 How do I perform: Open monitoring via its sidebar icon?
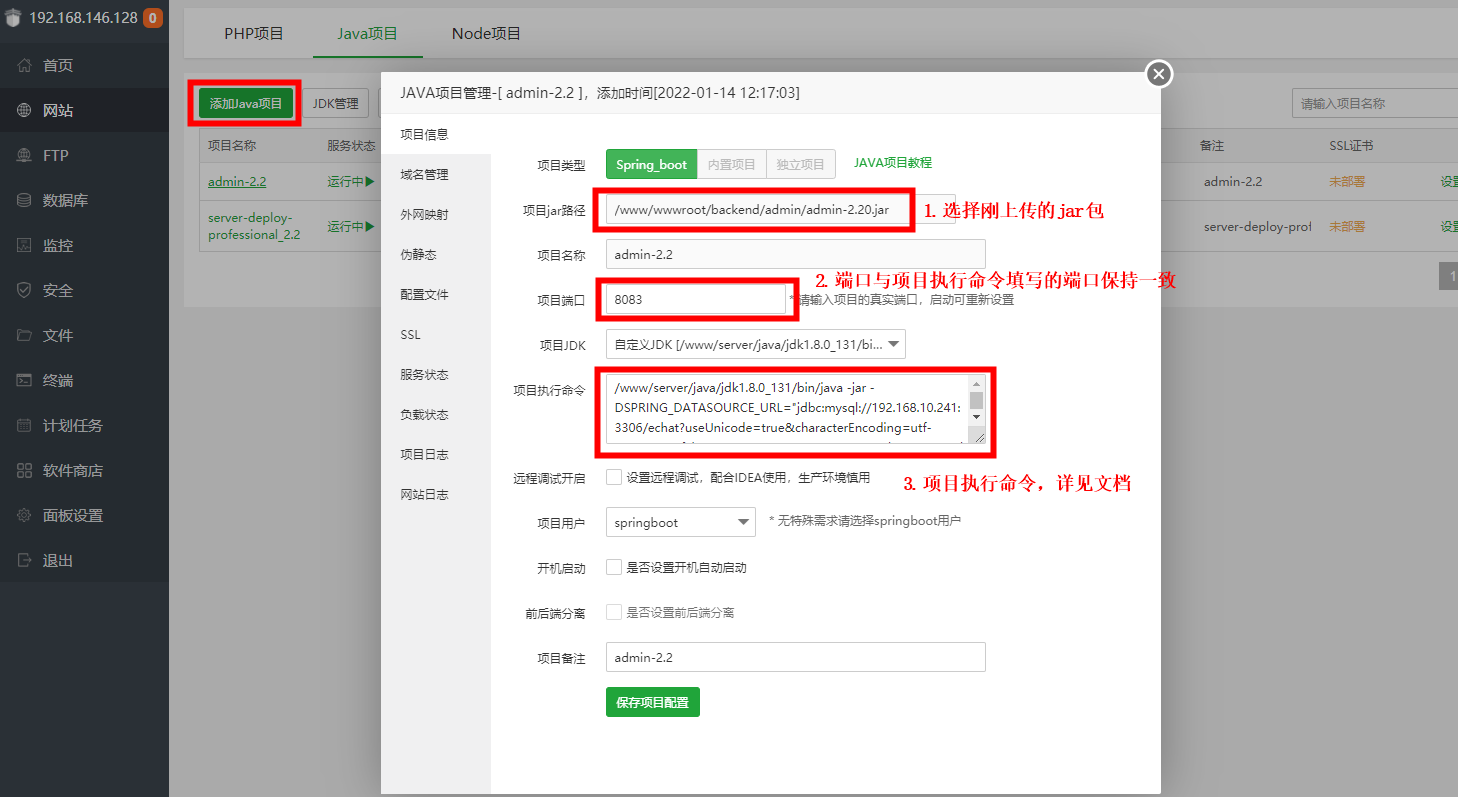(x=24, y=246)
